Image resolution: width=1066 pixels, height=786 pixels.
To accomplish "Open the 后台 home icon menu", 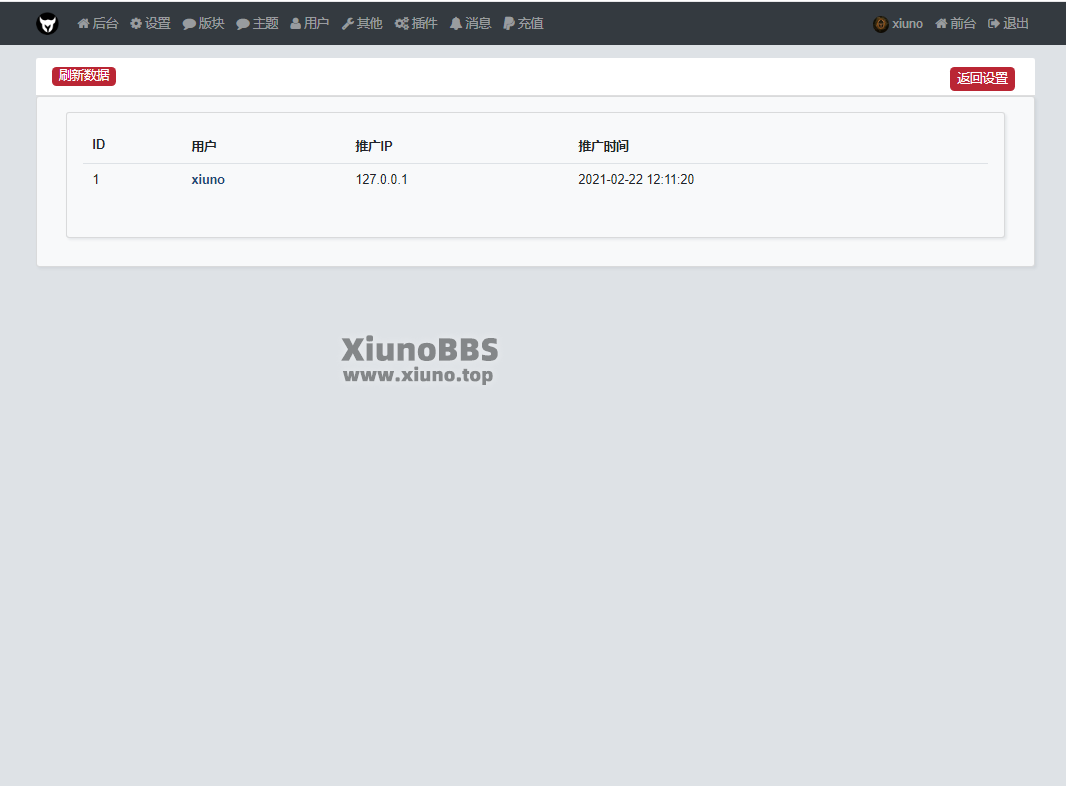I will pyautogui.click(x=98, y=24).
